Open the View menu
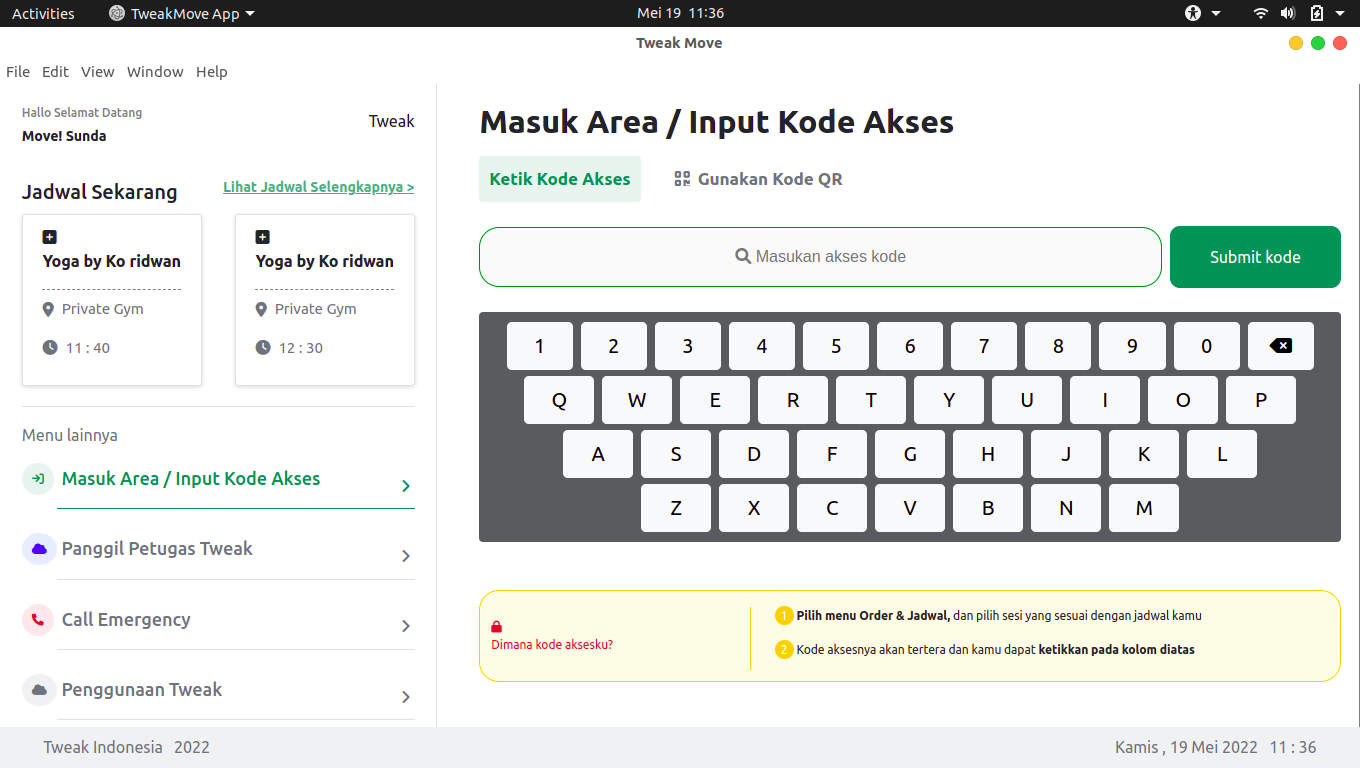The image size is (1360, 768). click(98, 72)
